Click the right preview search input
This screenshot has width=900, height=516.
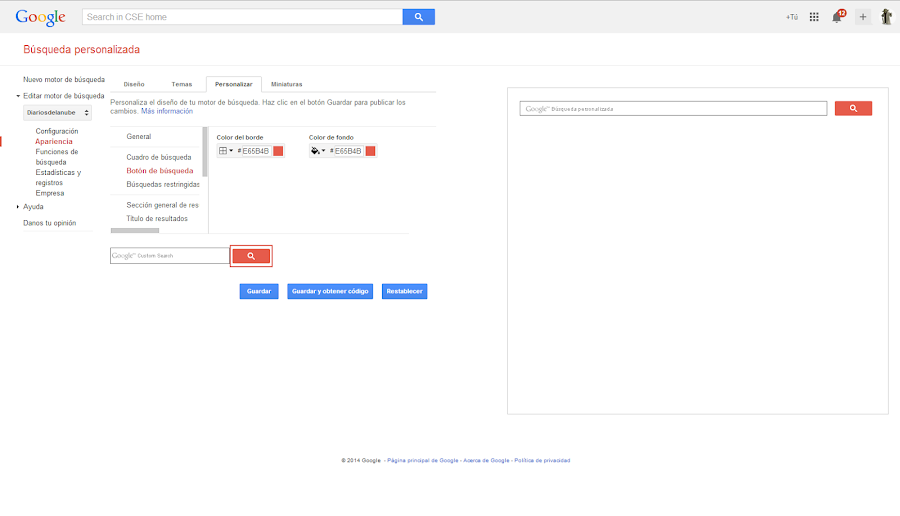click(673, 108)
